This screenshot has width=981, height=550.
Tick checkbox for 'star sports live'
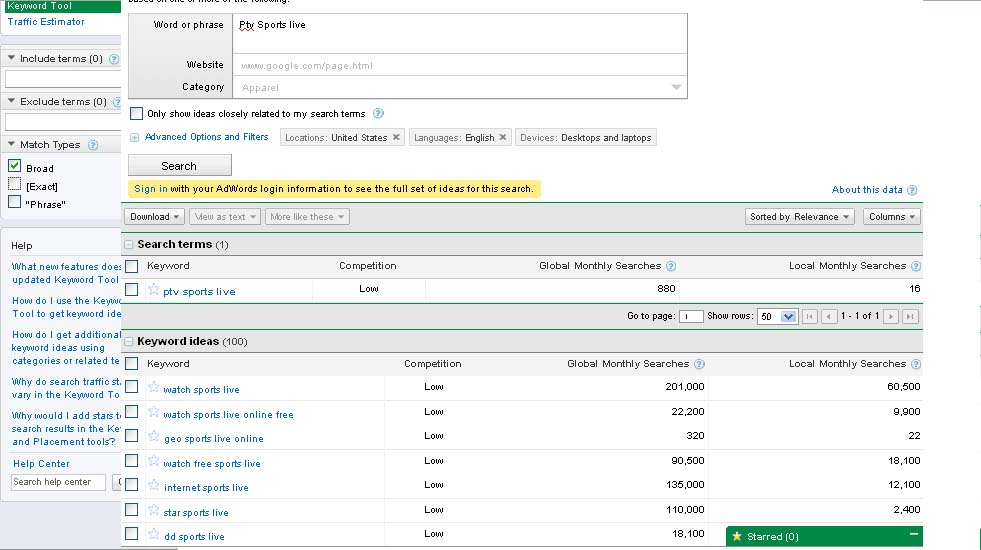(131, 510)
